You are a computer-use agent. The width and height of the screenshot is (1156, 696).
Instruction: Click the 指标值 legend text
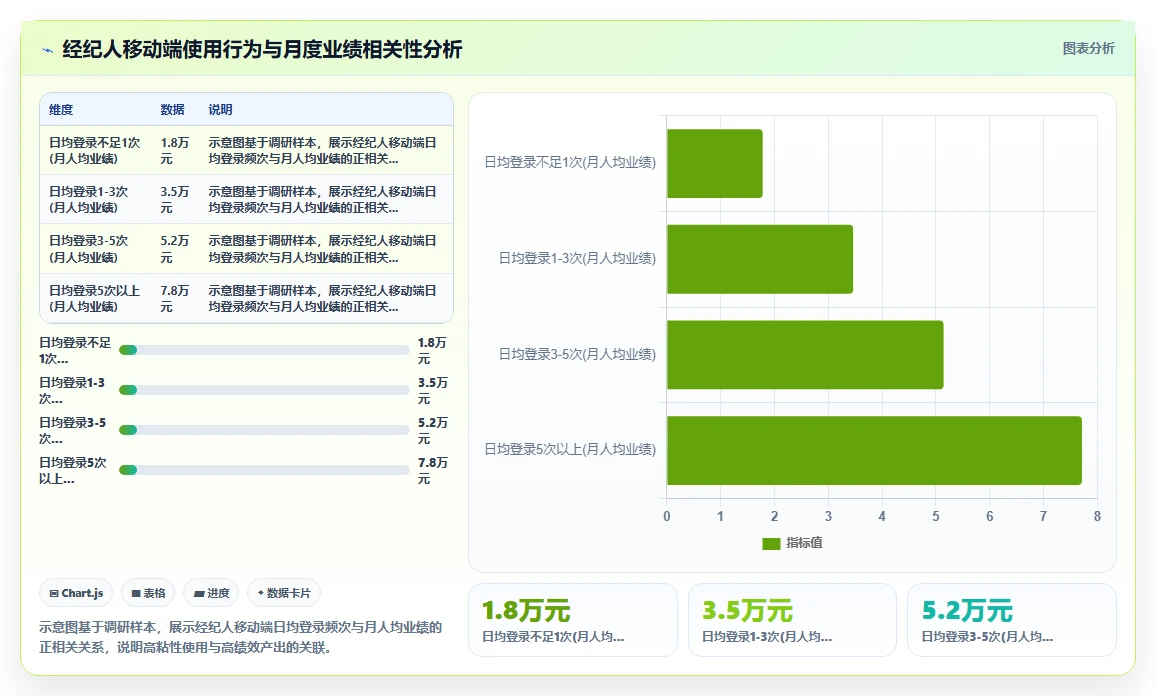point(804,543)
